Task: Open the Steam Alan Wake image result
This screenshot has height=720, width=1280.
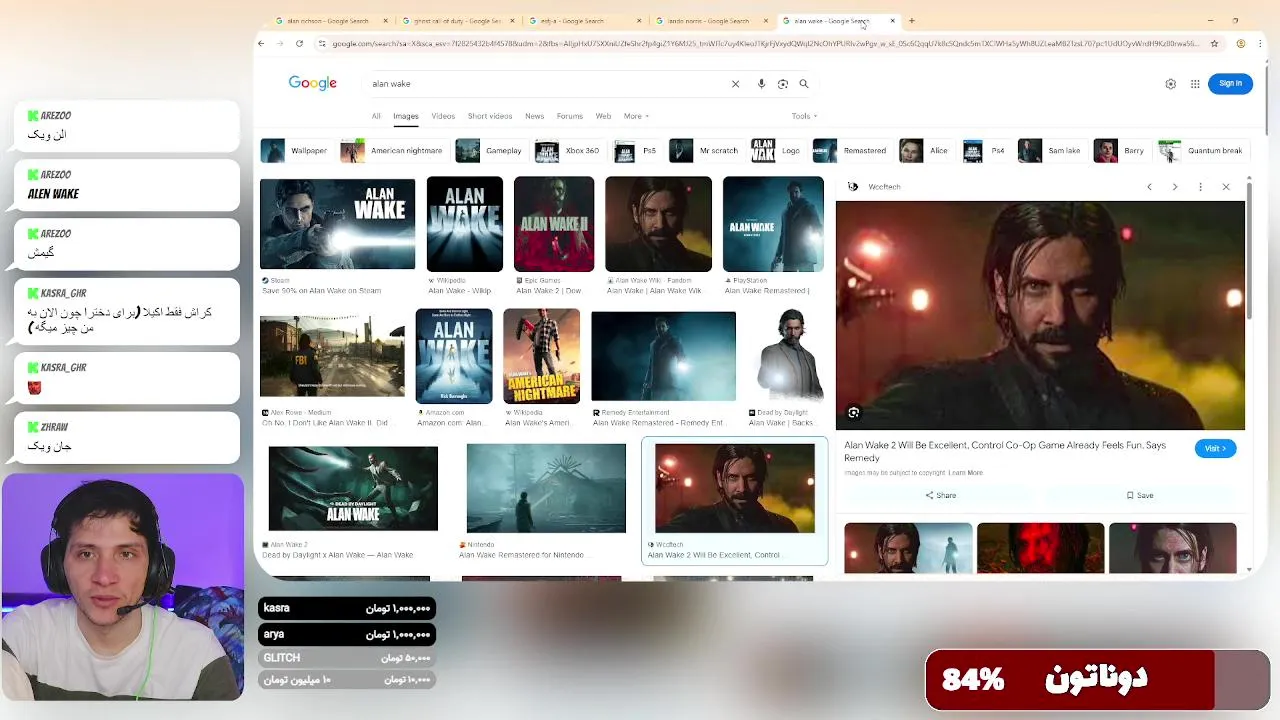Action: coord(337,224)
